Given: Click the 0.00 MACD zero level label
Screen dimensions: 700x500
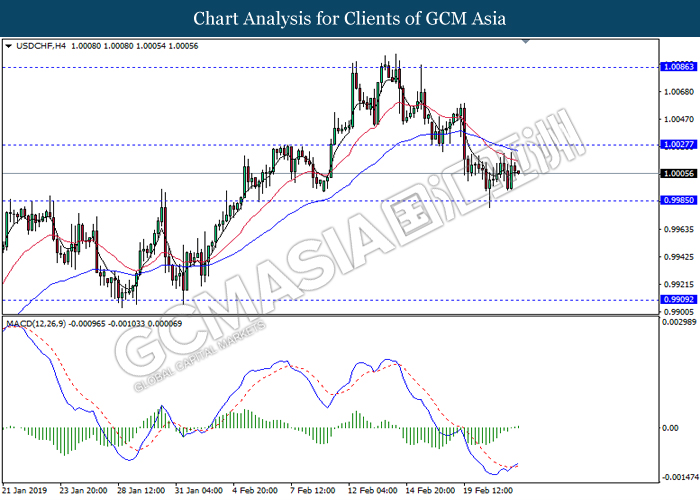Looking at the screenshot, I should [670, 428].
